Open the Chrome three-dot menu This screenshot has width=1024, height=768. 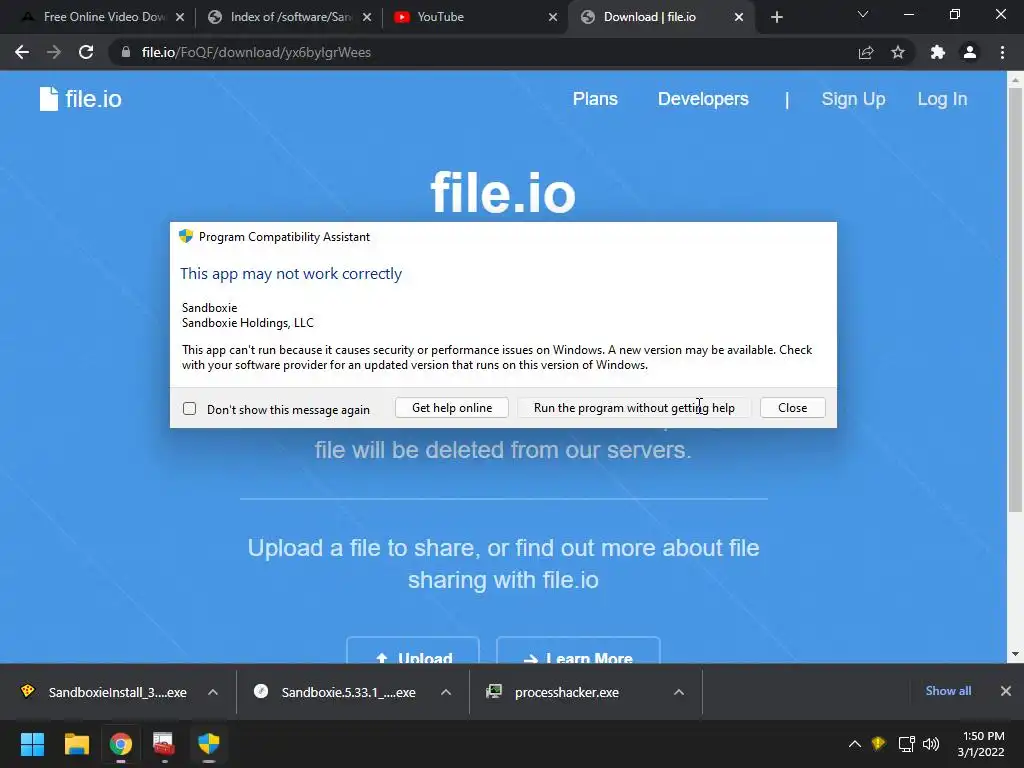[x=1002, y=52]
